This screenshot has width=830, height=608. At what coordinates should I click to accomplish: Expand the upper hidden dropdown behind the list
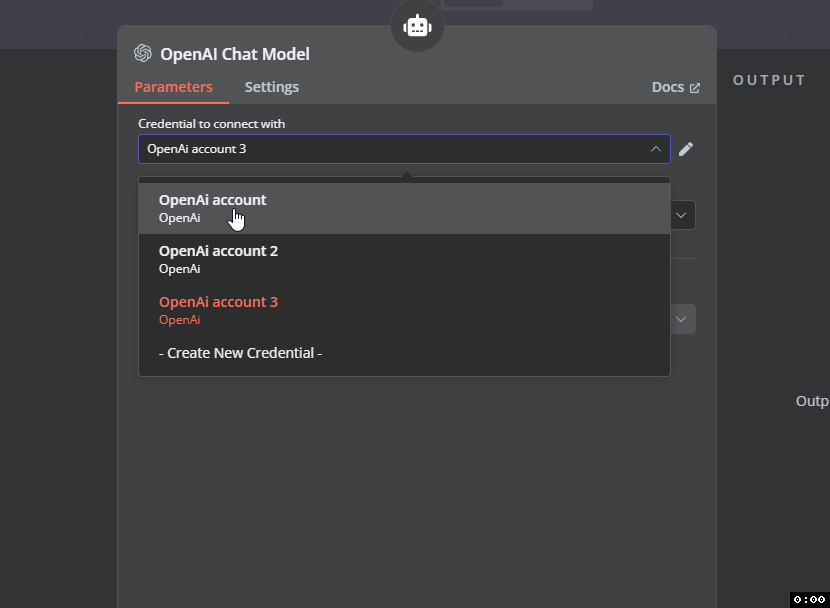pos(681,215)
